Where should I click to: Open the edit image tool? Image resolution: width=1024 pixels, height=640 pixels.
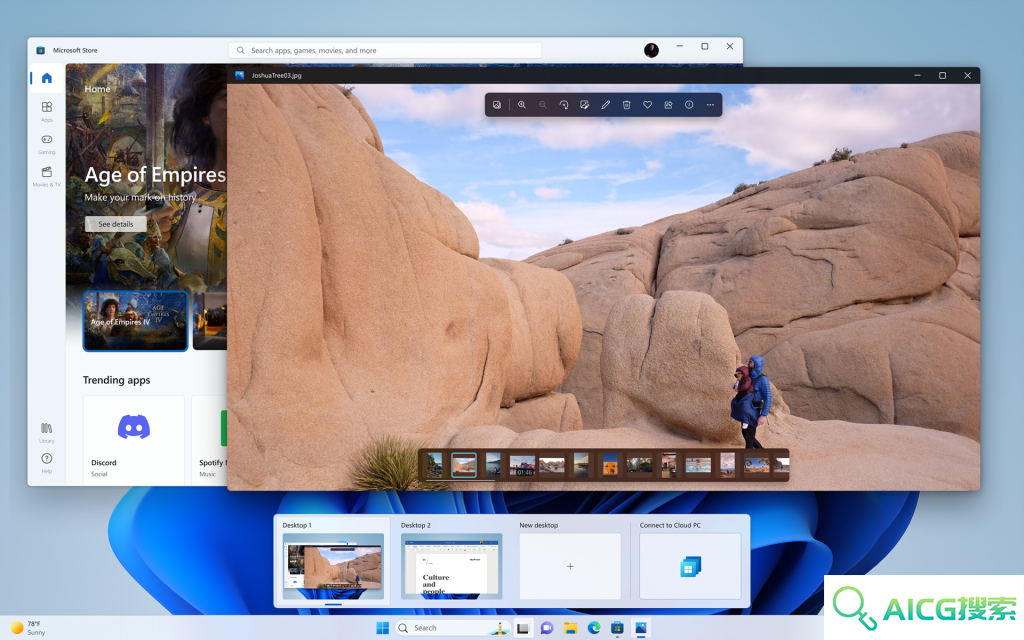click(584, 104)
